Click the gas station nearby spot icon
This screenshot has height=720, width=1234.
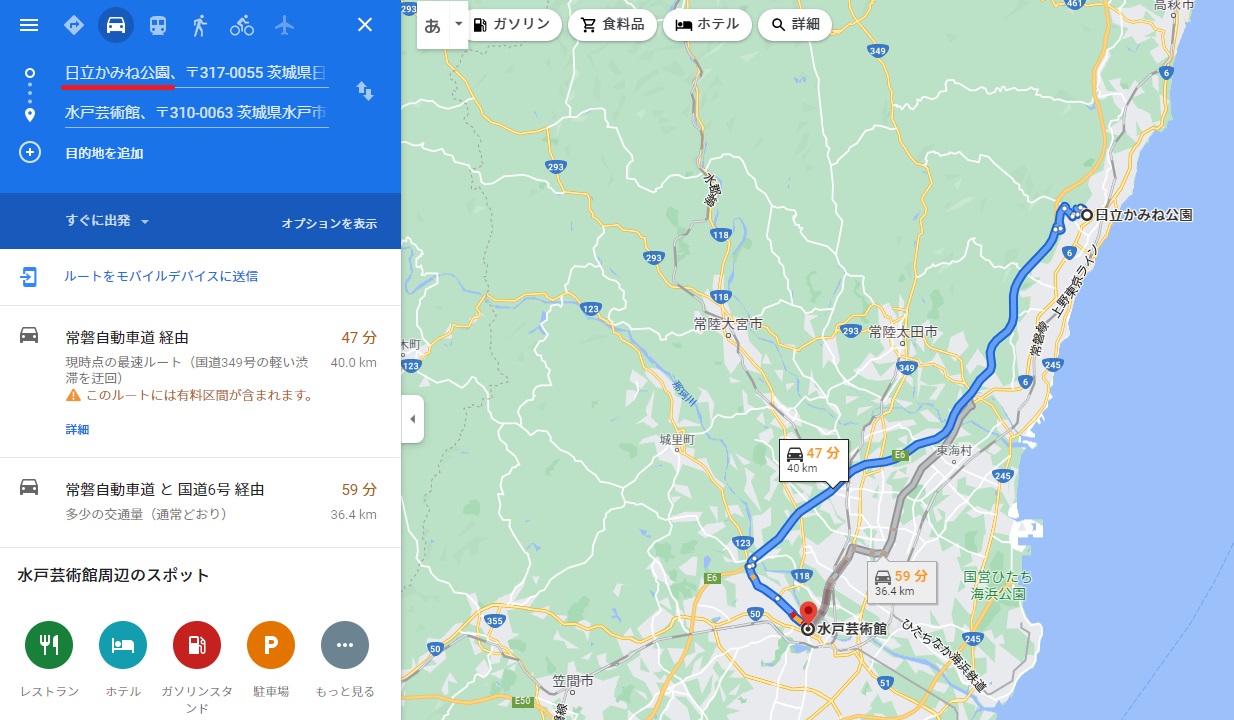pyautogui.click(x=197, y=645)
